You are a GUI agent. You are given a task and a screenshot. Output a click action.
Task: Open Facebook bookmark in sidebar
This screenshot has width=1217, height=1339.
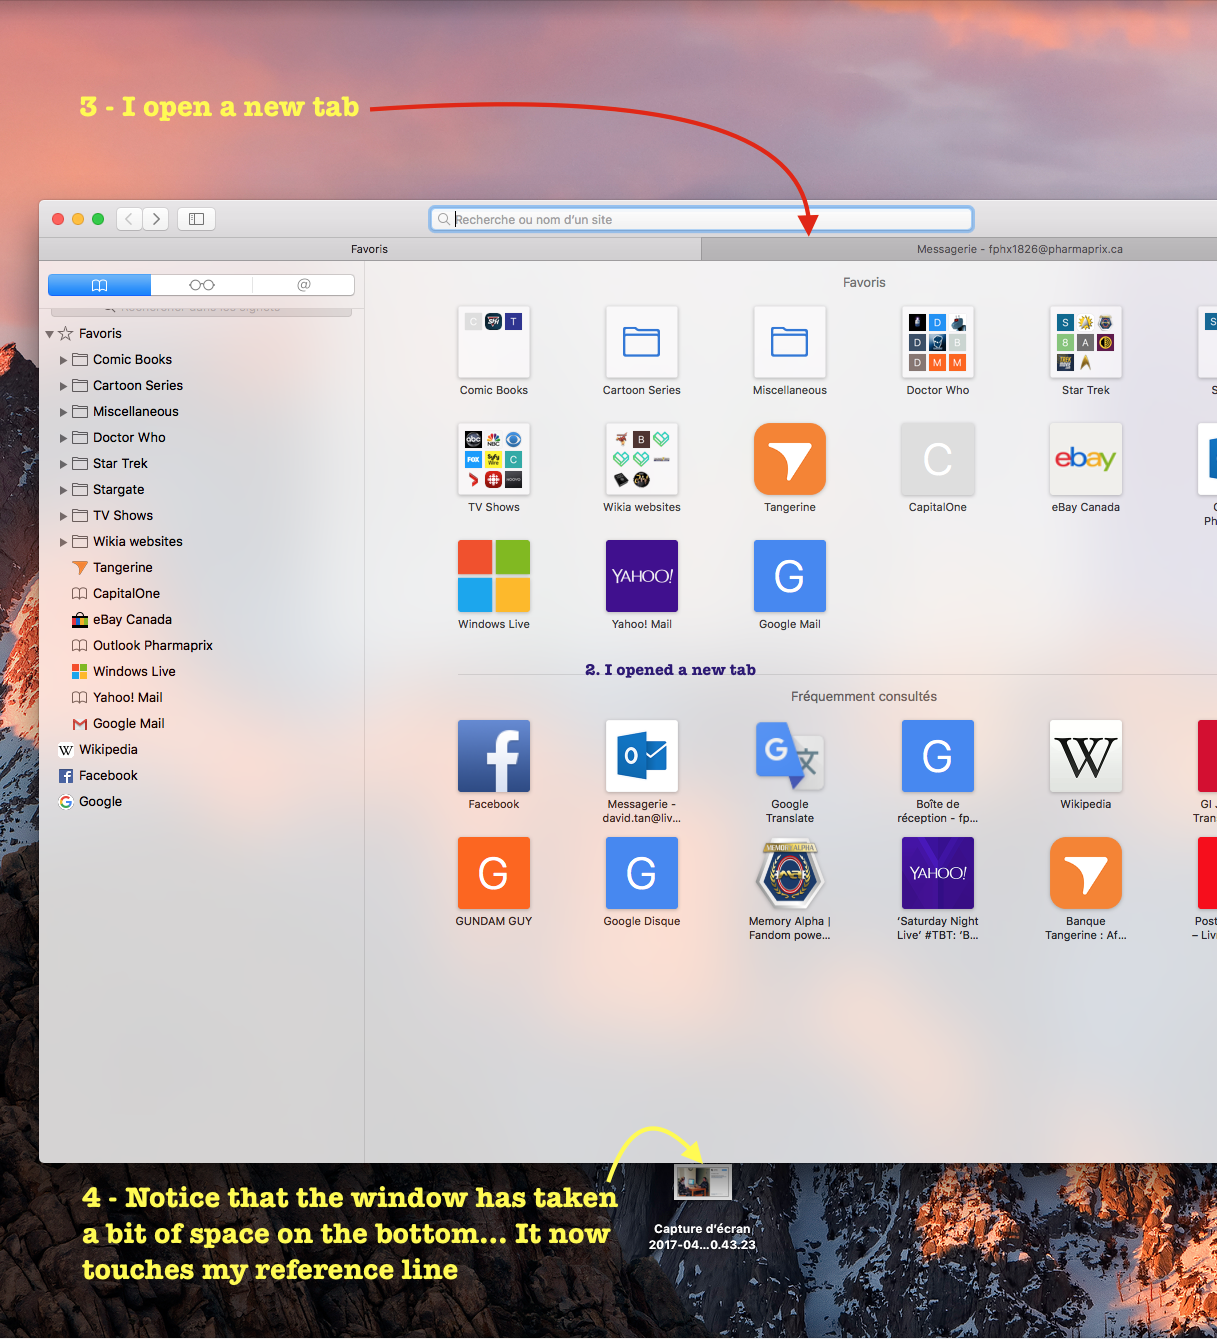(x=98, y=776)
